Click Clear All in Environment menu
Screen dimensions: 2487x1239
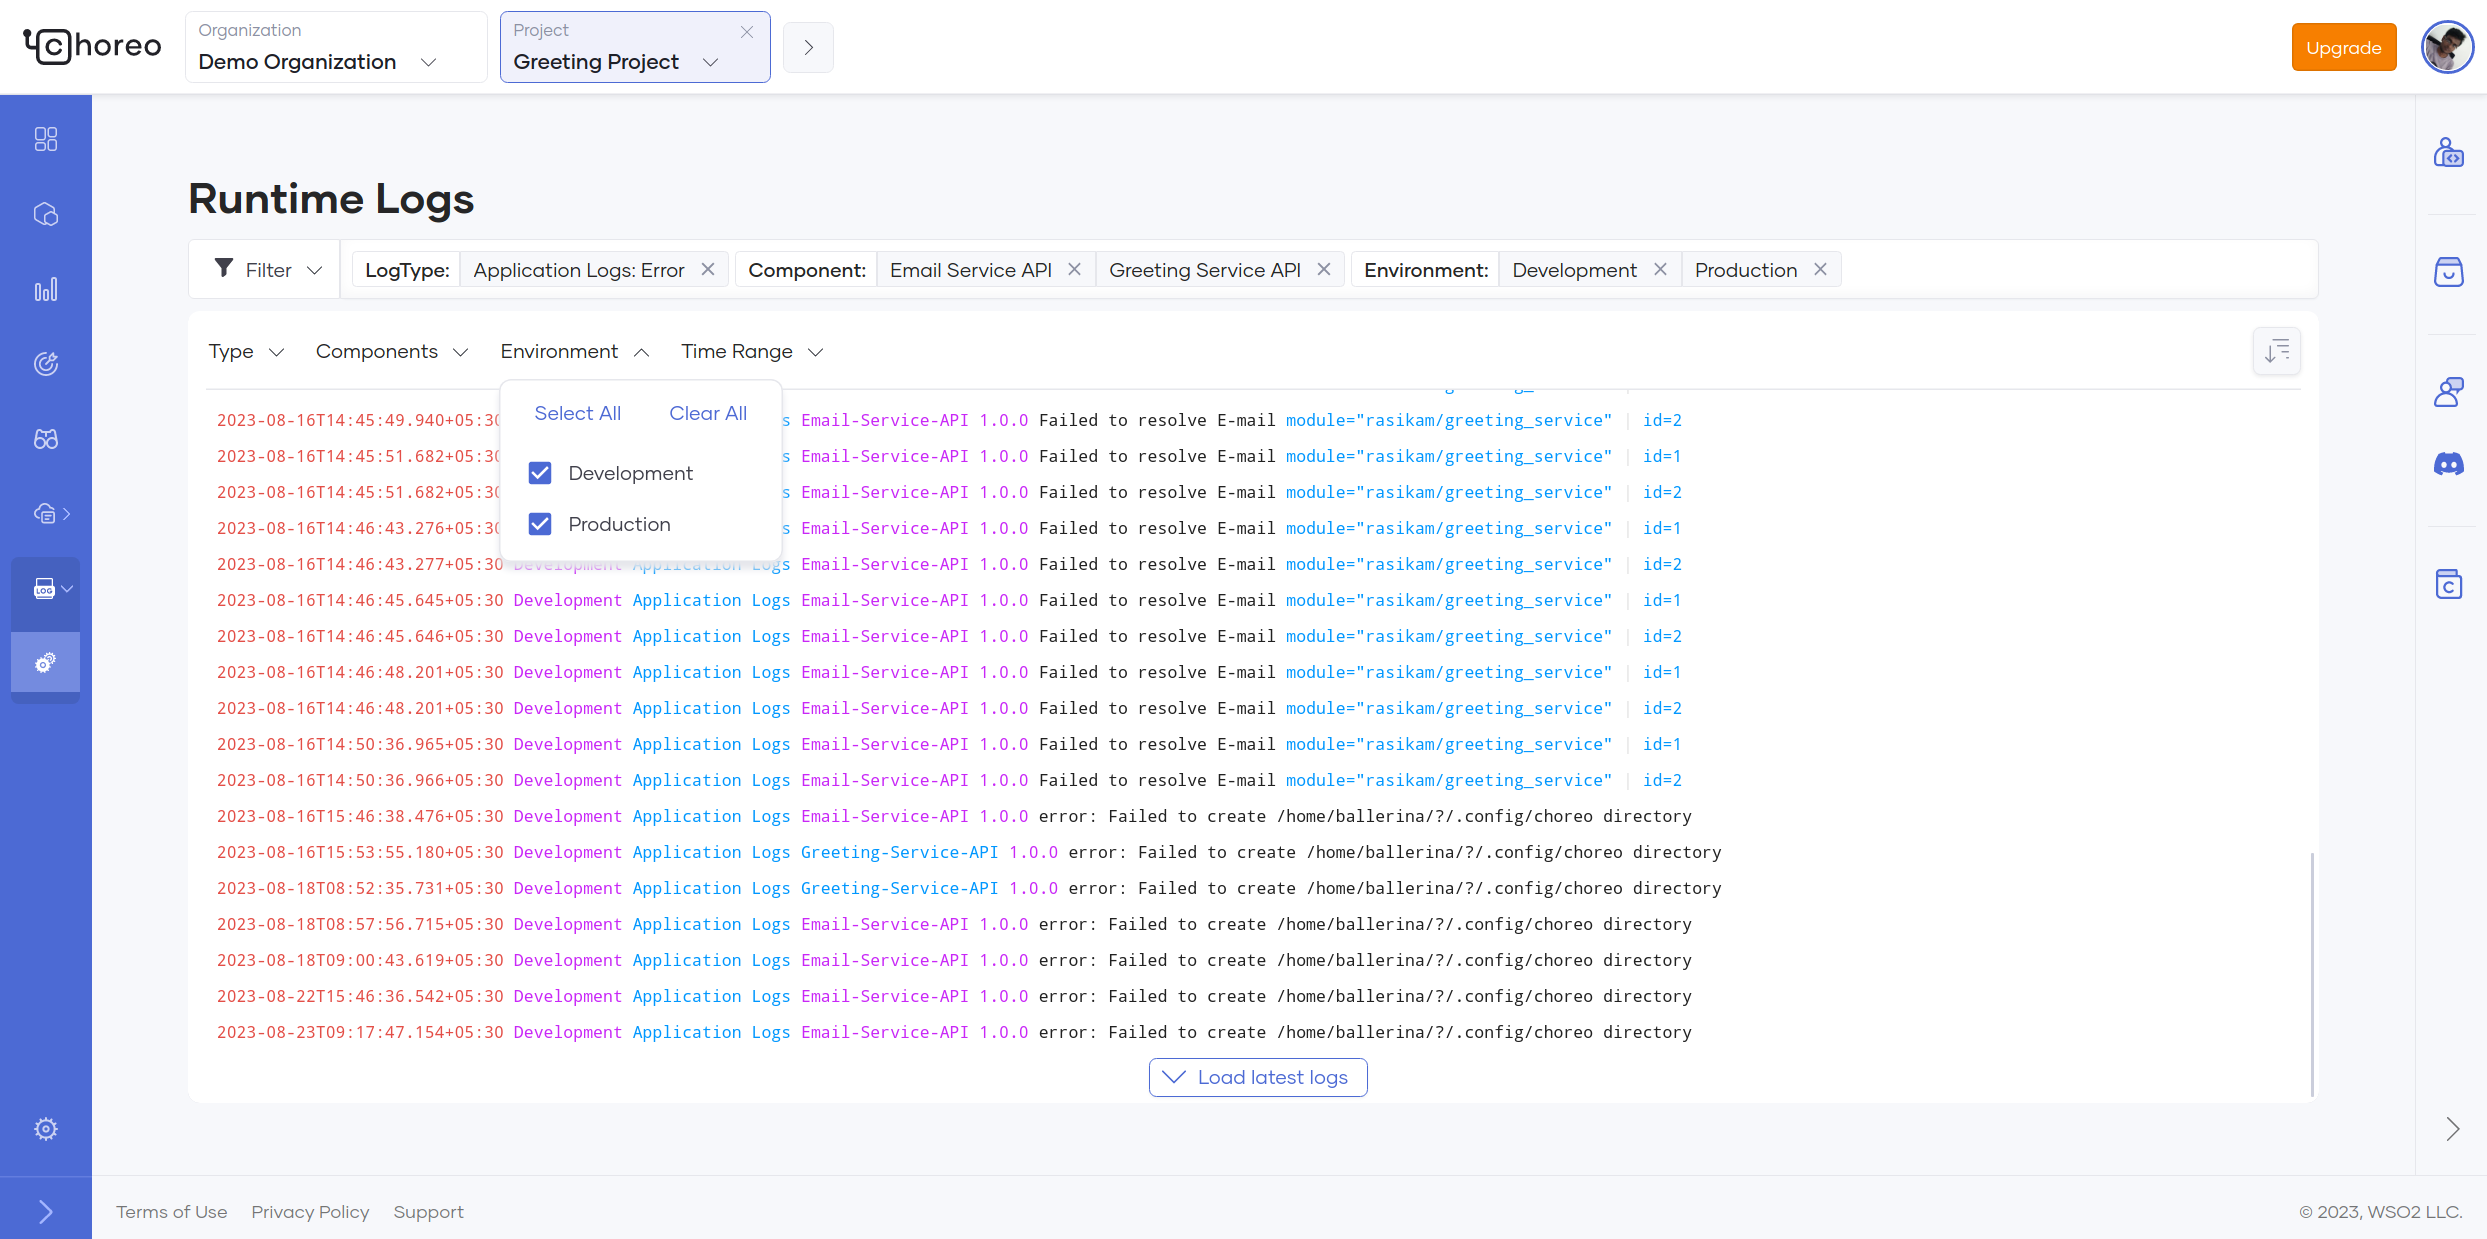(708, 414)
